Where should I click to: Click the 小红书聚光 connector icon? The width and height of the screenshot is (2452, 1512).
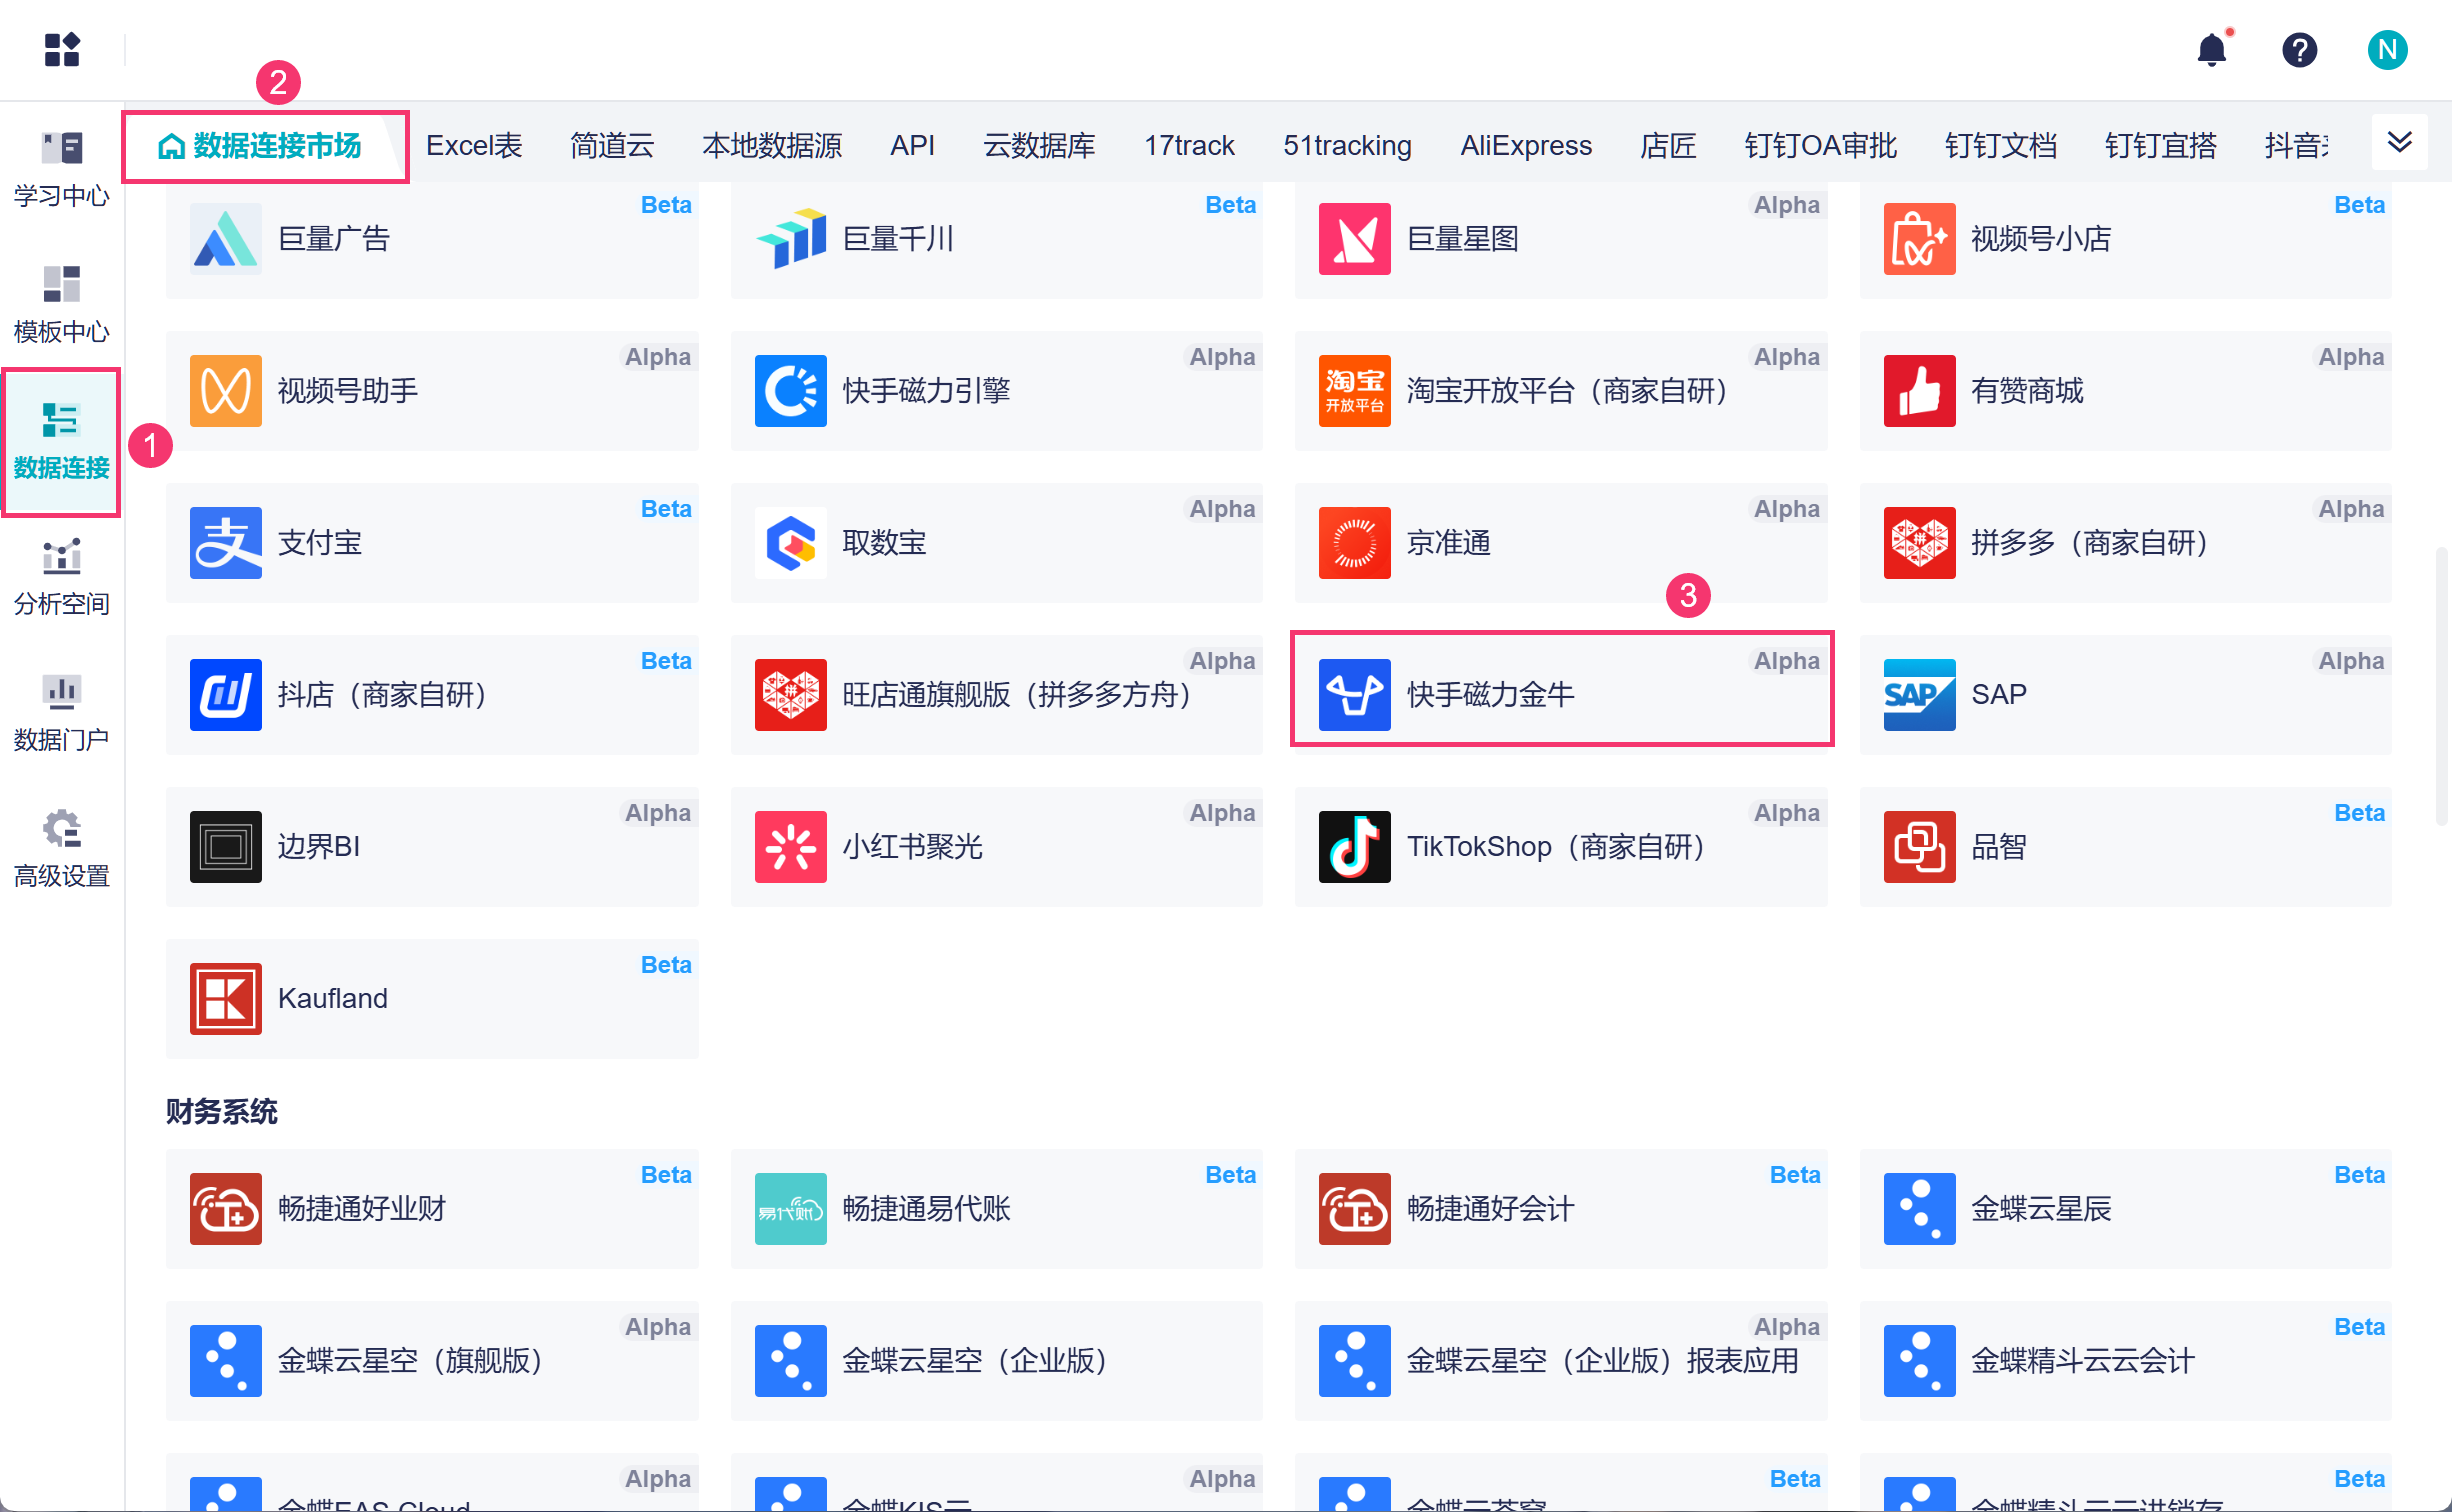click(x=791, y=847)
